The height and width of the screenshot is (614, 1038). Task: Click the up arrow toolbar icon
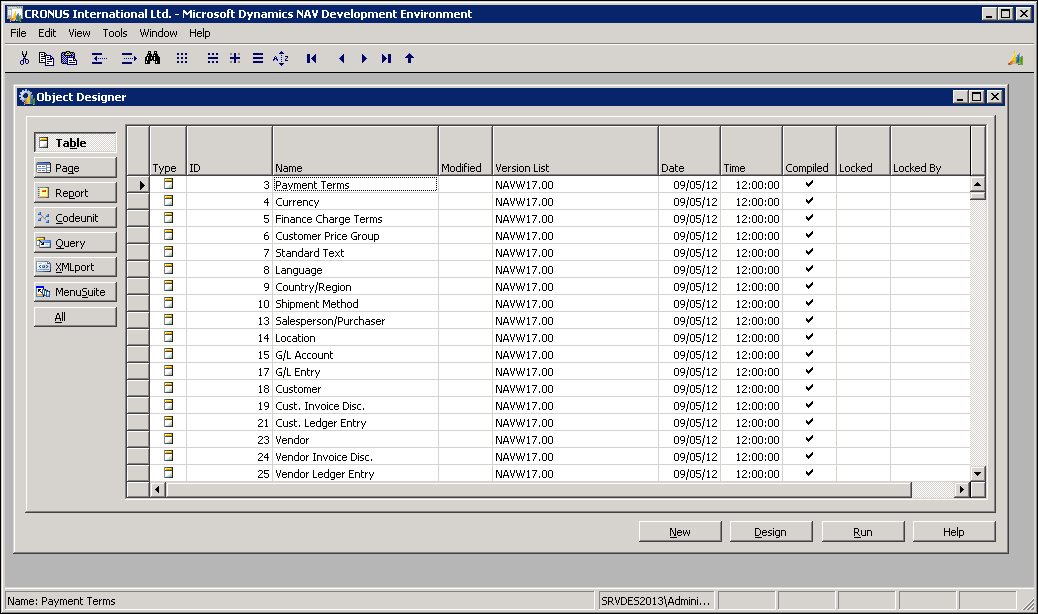click(x=409, y=58)
